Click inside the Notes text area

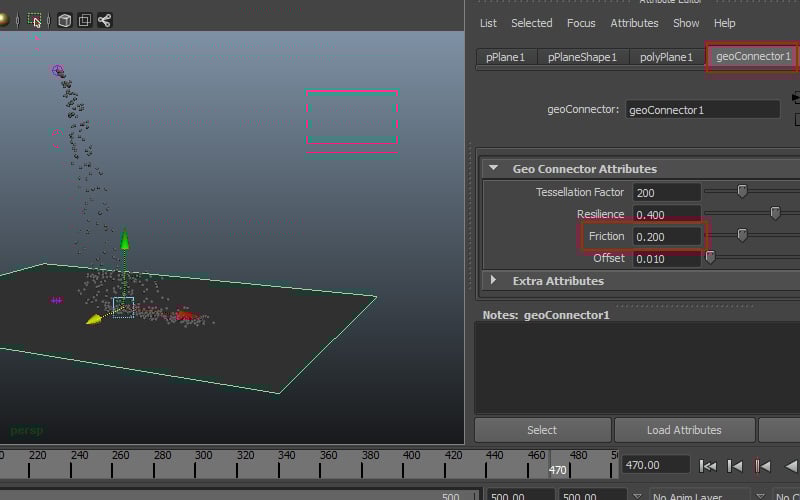(637, 367)
